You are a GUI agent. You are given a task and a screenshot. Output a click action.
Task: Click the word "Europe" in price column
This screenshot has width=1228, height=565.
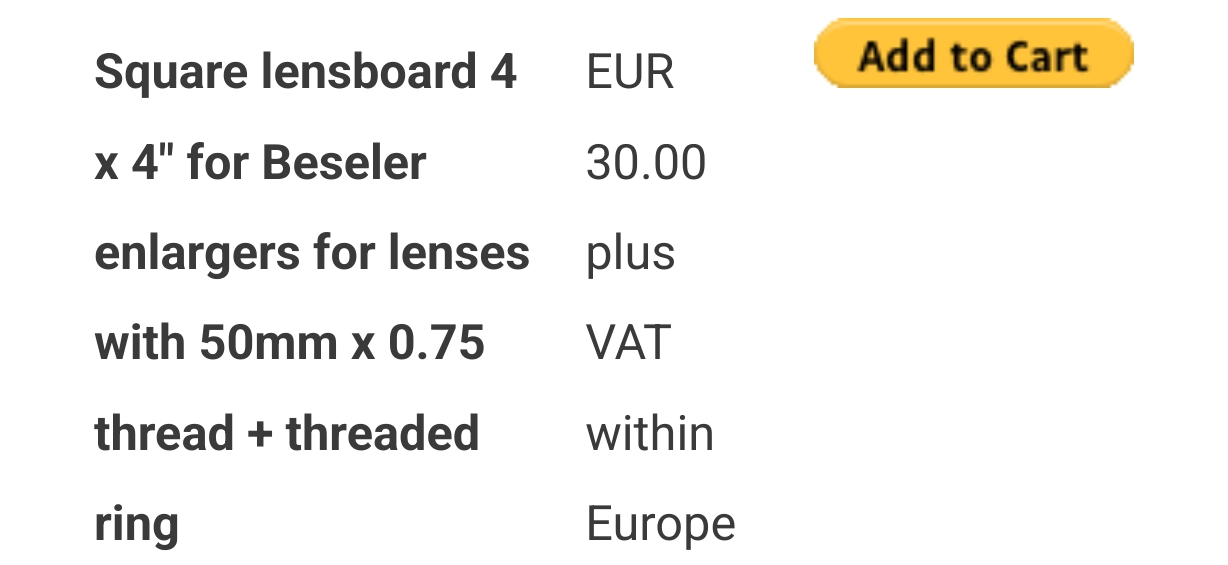pyautogui.click(x=660, y=525)
